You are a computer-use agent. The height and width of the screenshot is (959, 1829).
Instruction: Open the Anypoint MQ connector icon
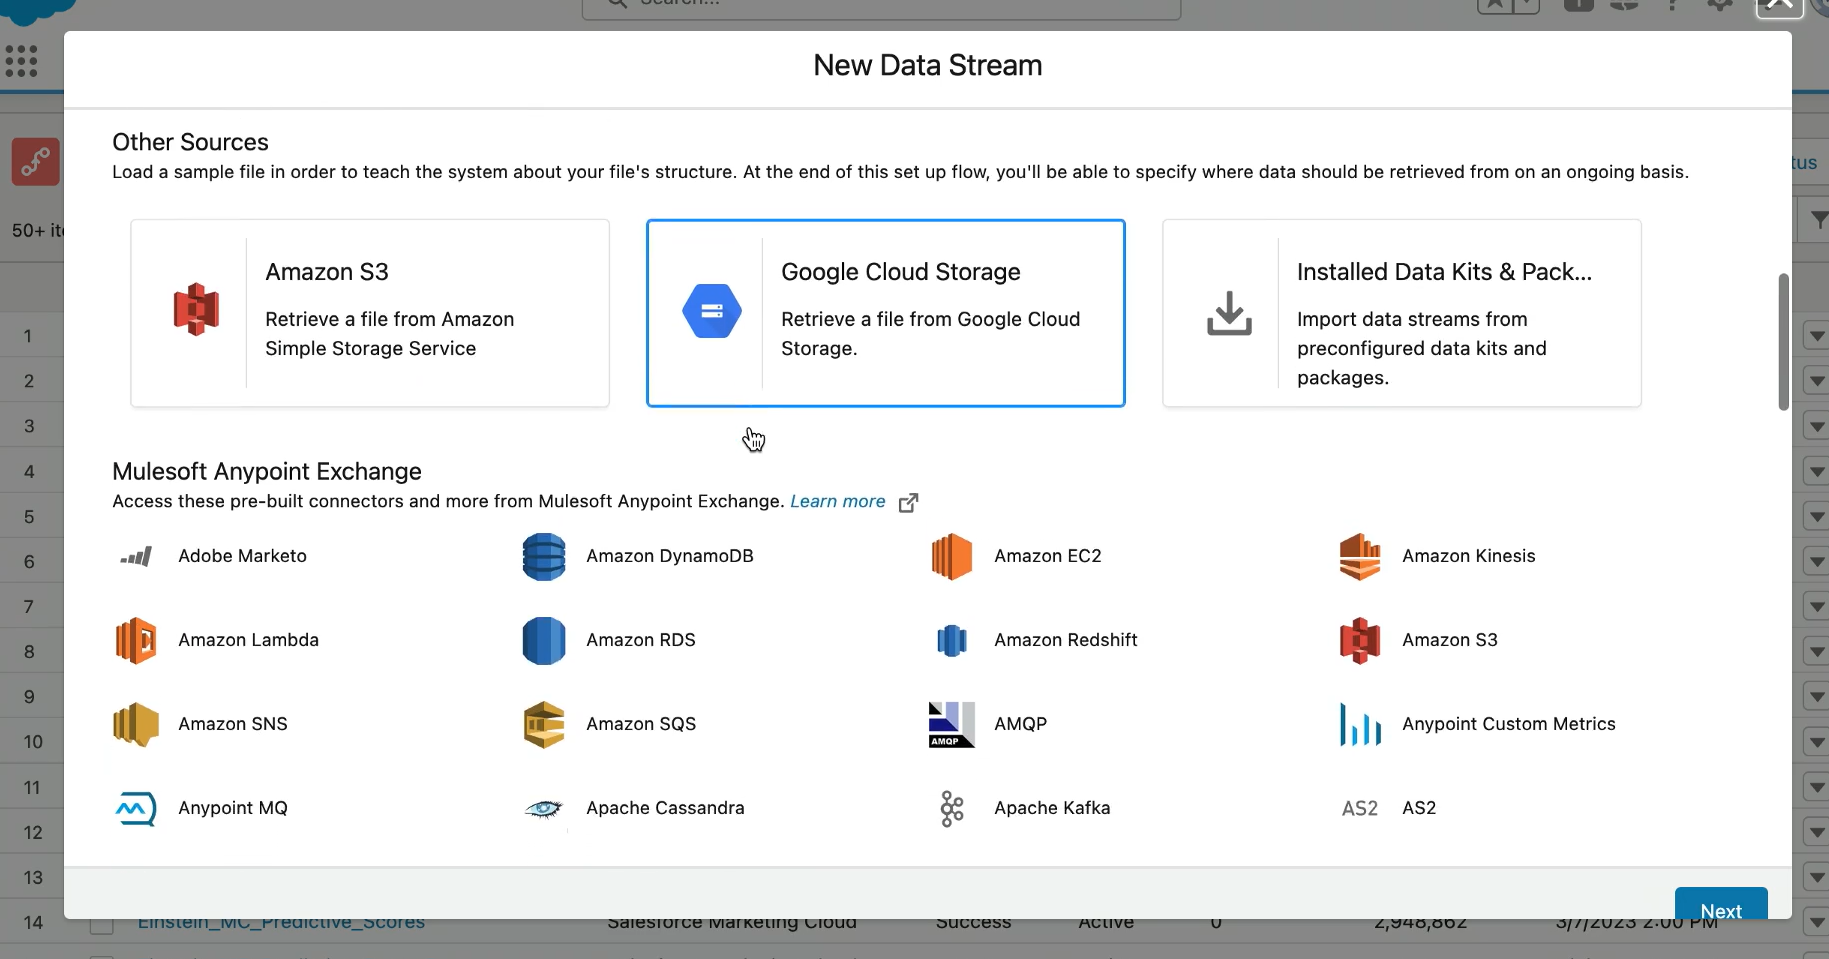(136, 809)
